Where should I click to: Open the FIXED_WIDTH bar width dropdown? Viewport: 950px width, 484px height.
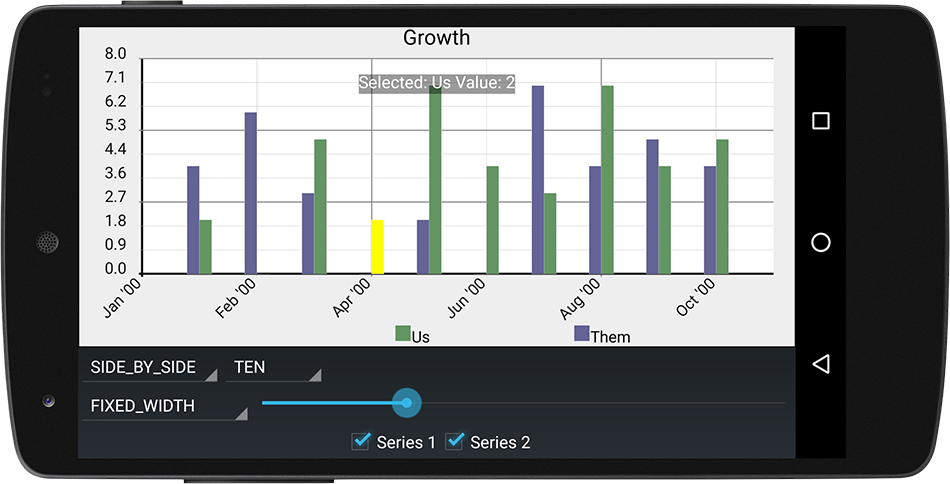(165, 406)
